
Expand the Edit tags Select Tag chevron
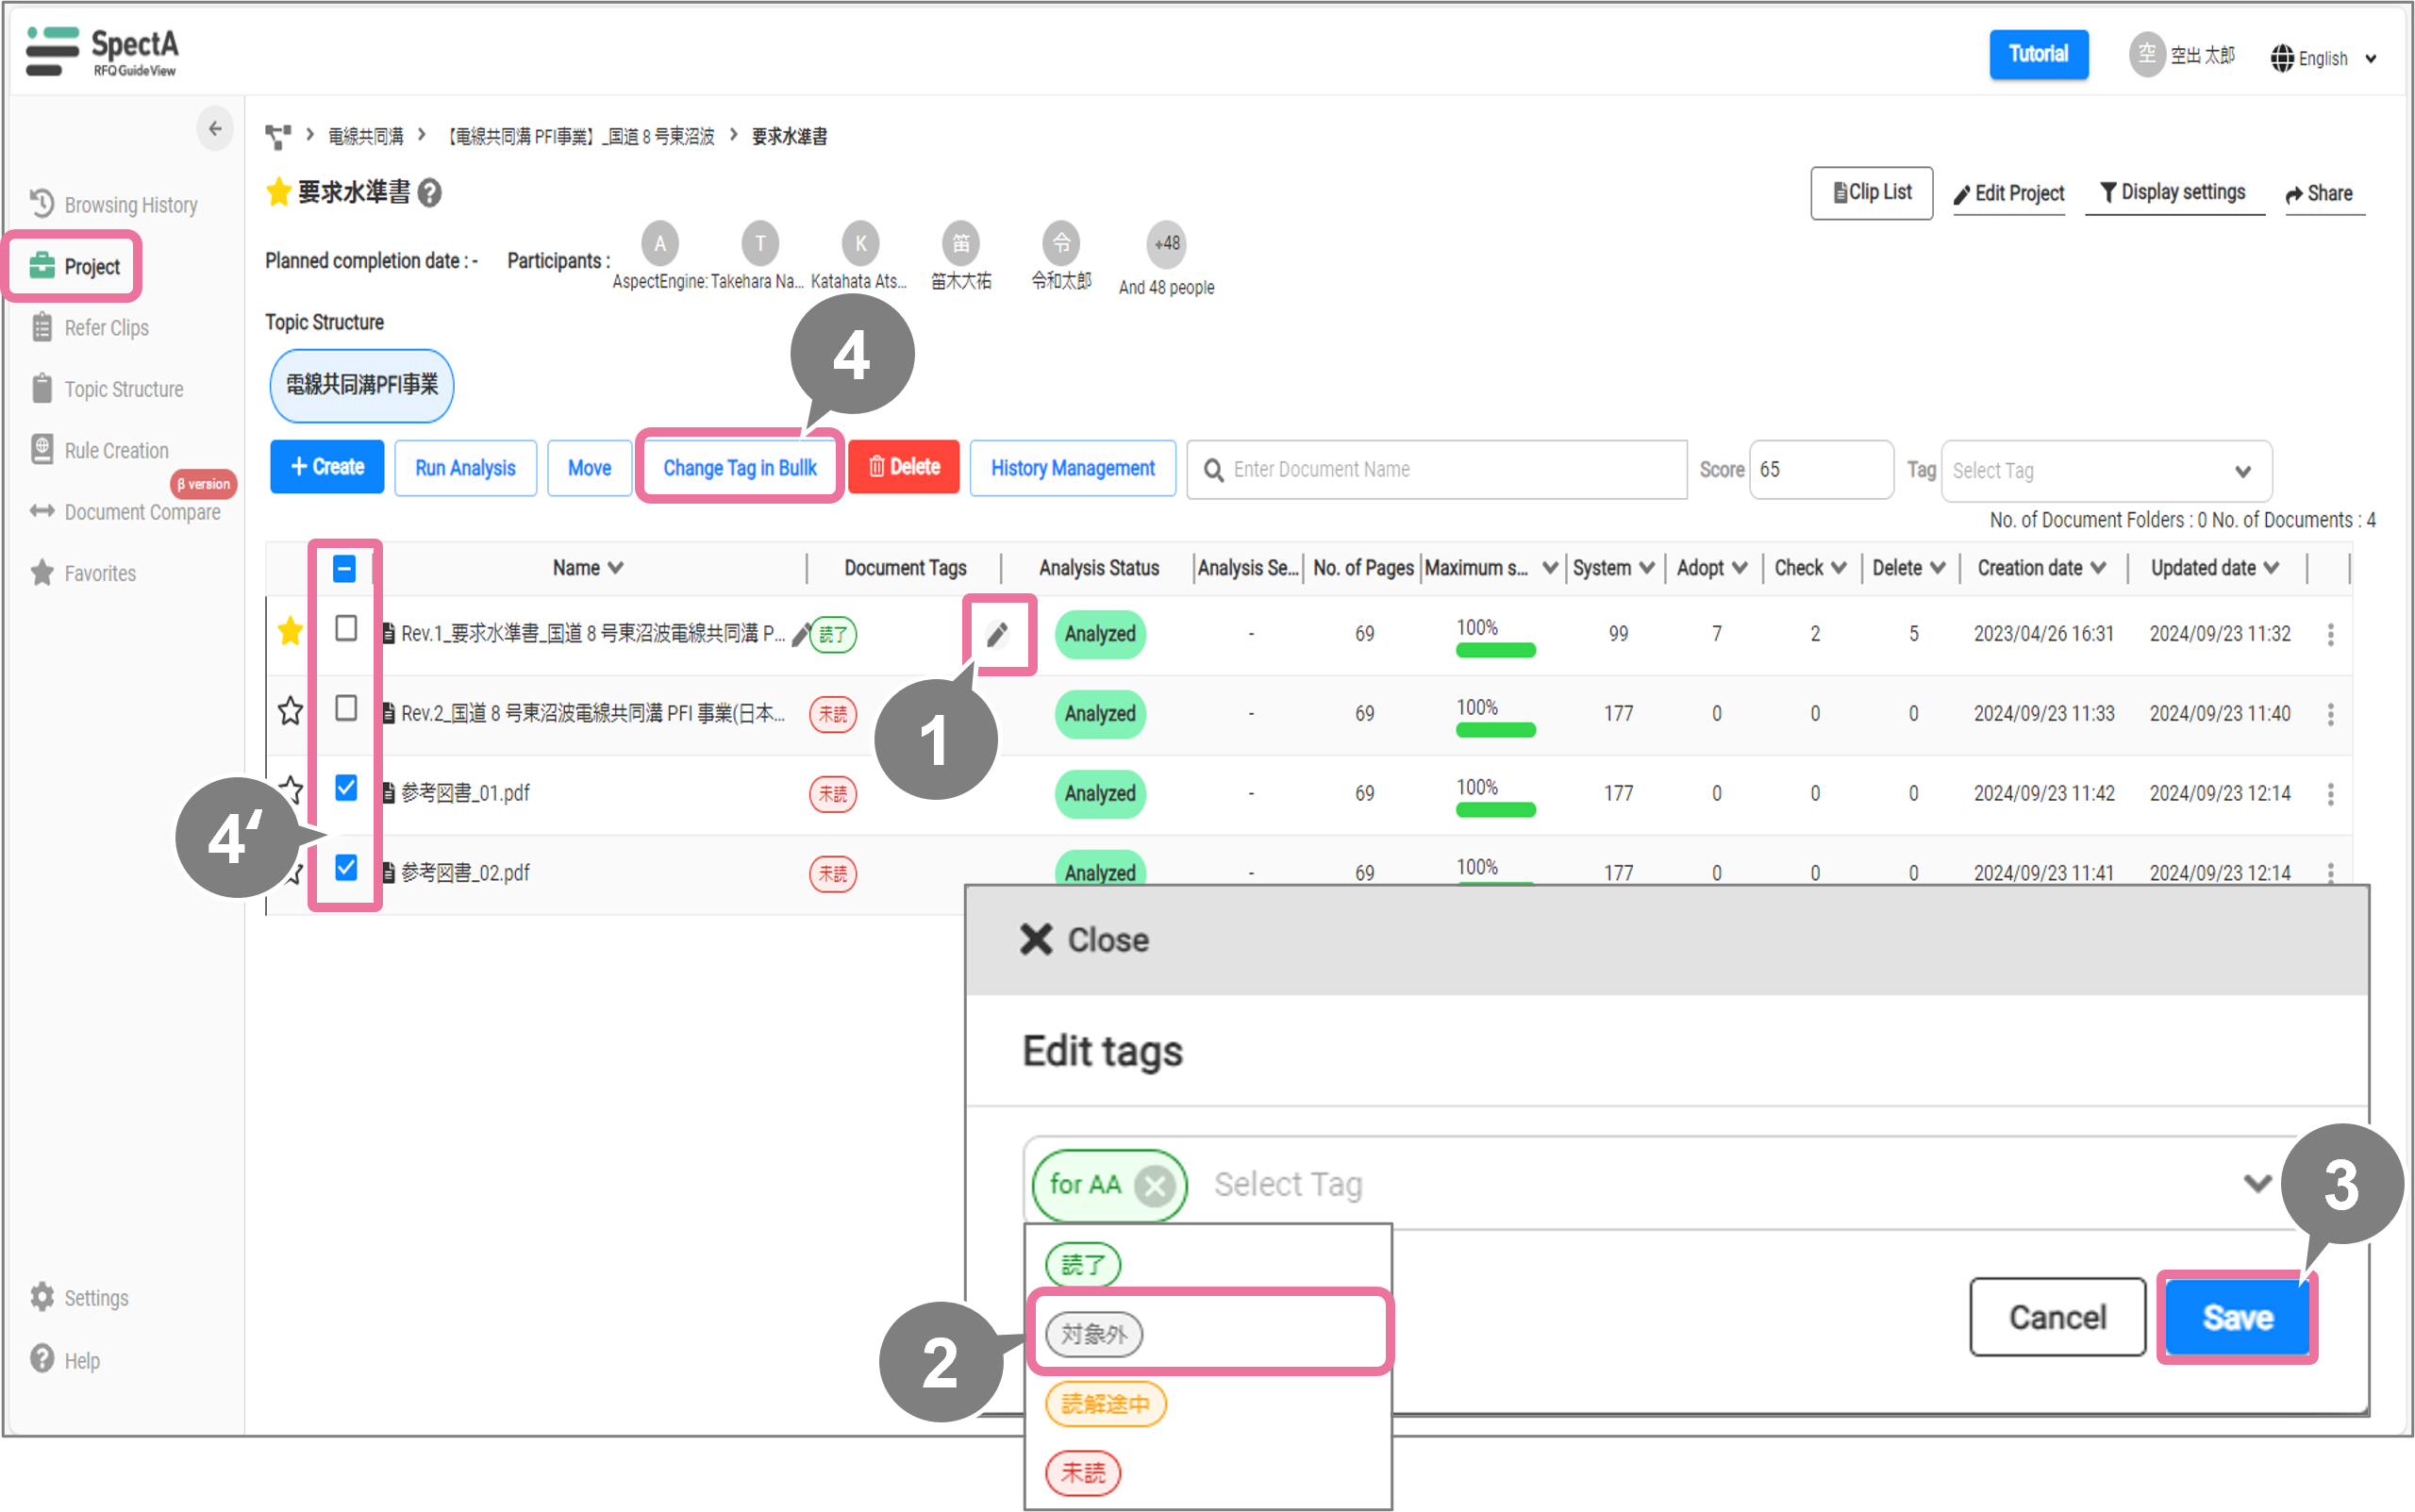tap(2256, 1184)
